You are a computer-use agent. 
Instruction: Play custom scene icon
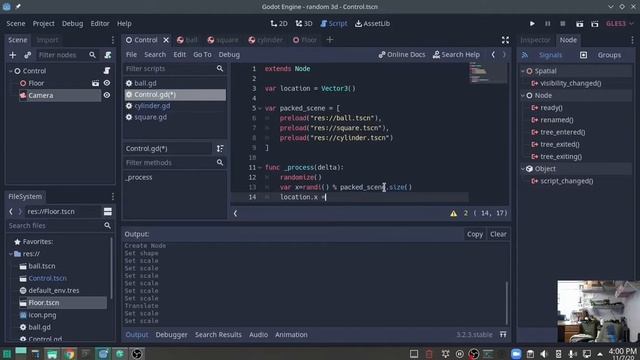click(x=595, y=24)
